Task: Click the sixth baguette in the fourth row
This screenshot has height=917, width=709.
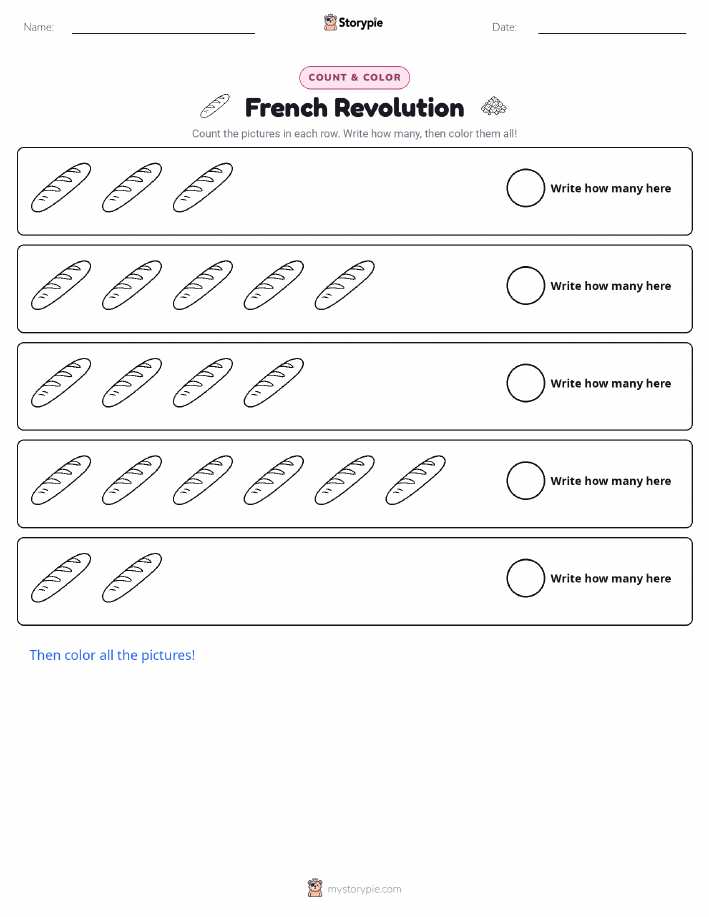Action: (x=415, y=480)
